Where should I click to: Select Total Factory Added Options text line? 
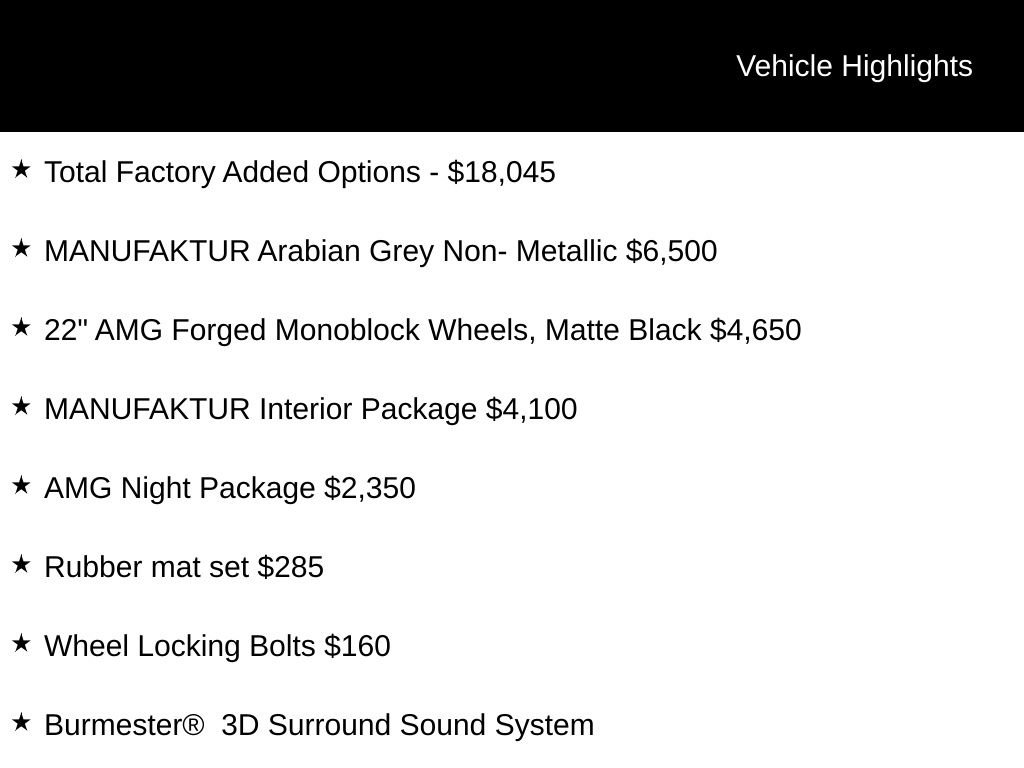pyautogui.click(x=300, y=172)
